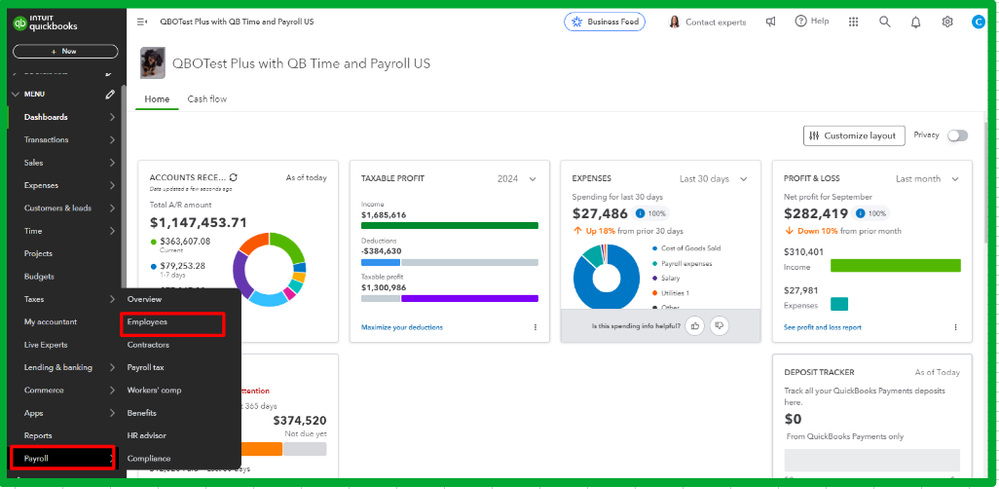The height and width of the screenshot is (489, 999).
Task: Open the notifications bell
Action: [916, 22]
